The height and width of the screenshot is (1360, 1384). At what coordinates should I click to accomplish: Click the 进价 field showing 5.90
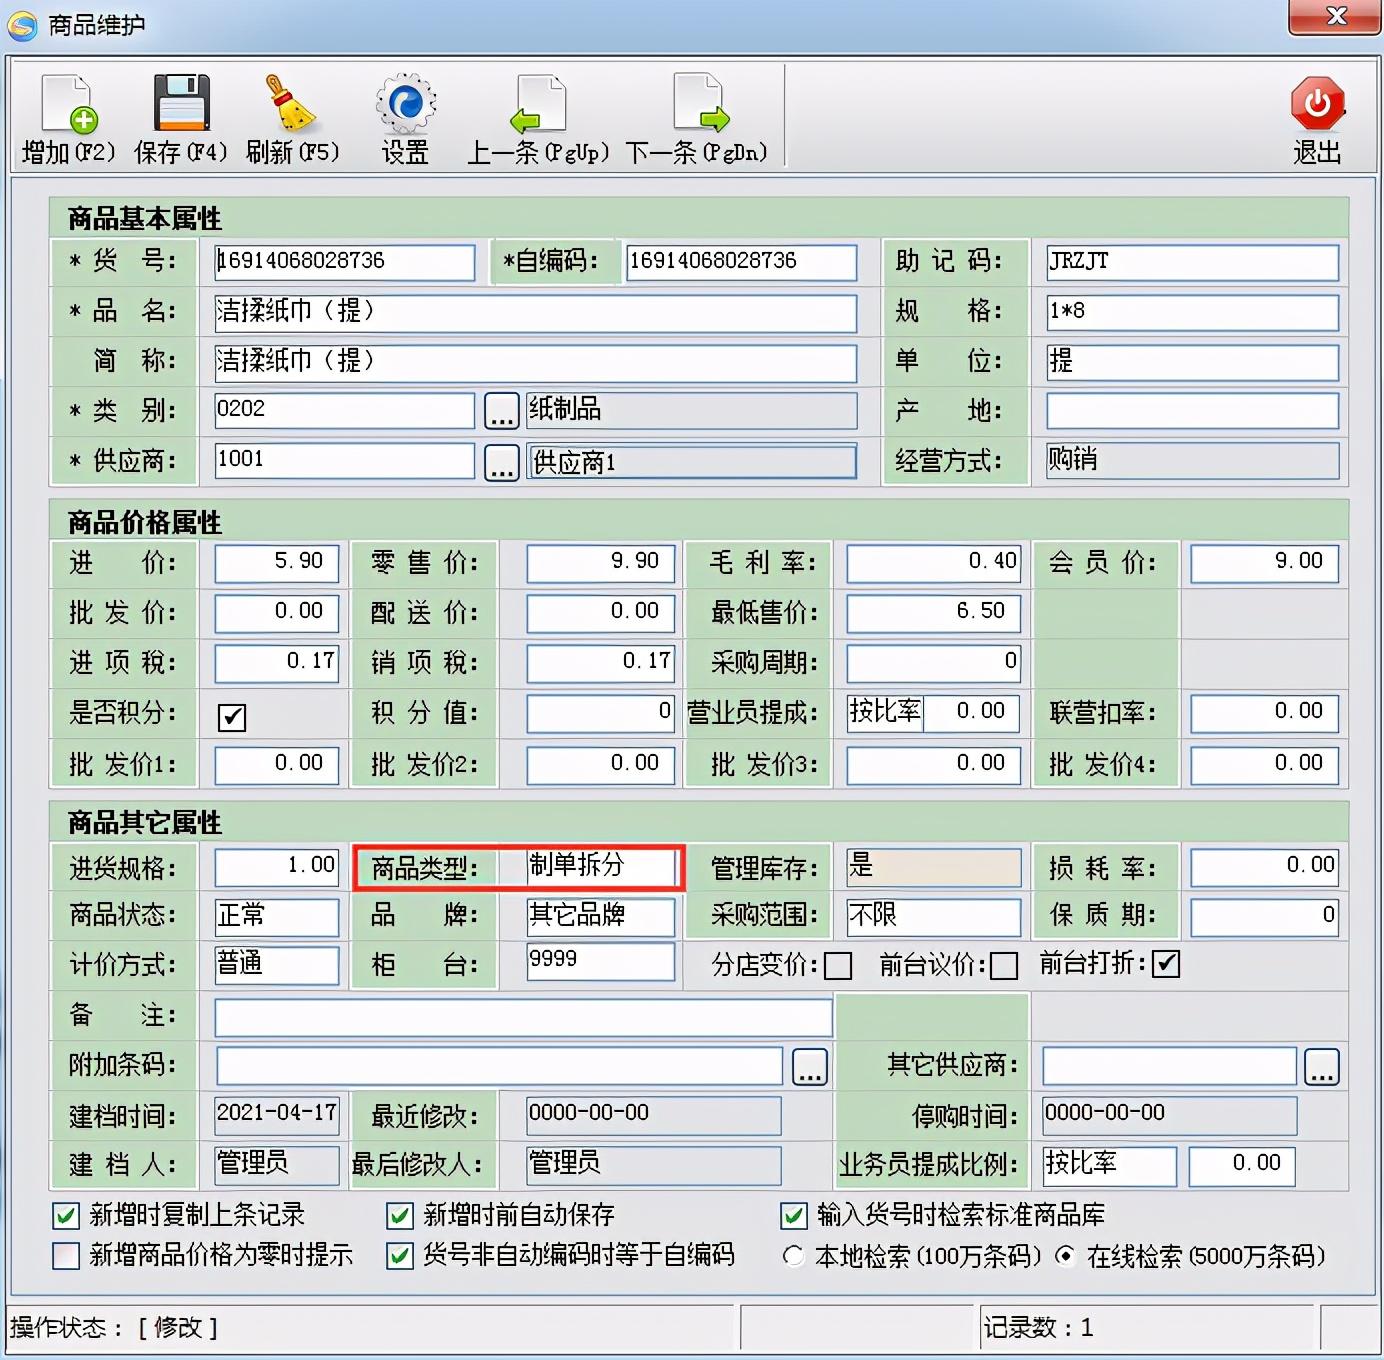277,562
